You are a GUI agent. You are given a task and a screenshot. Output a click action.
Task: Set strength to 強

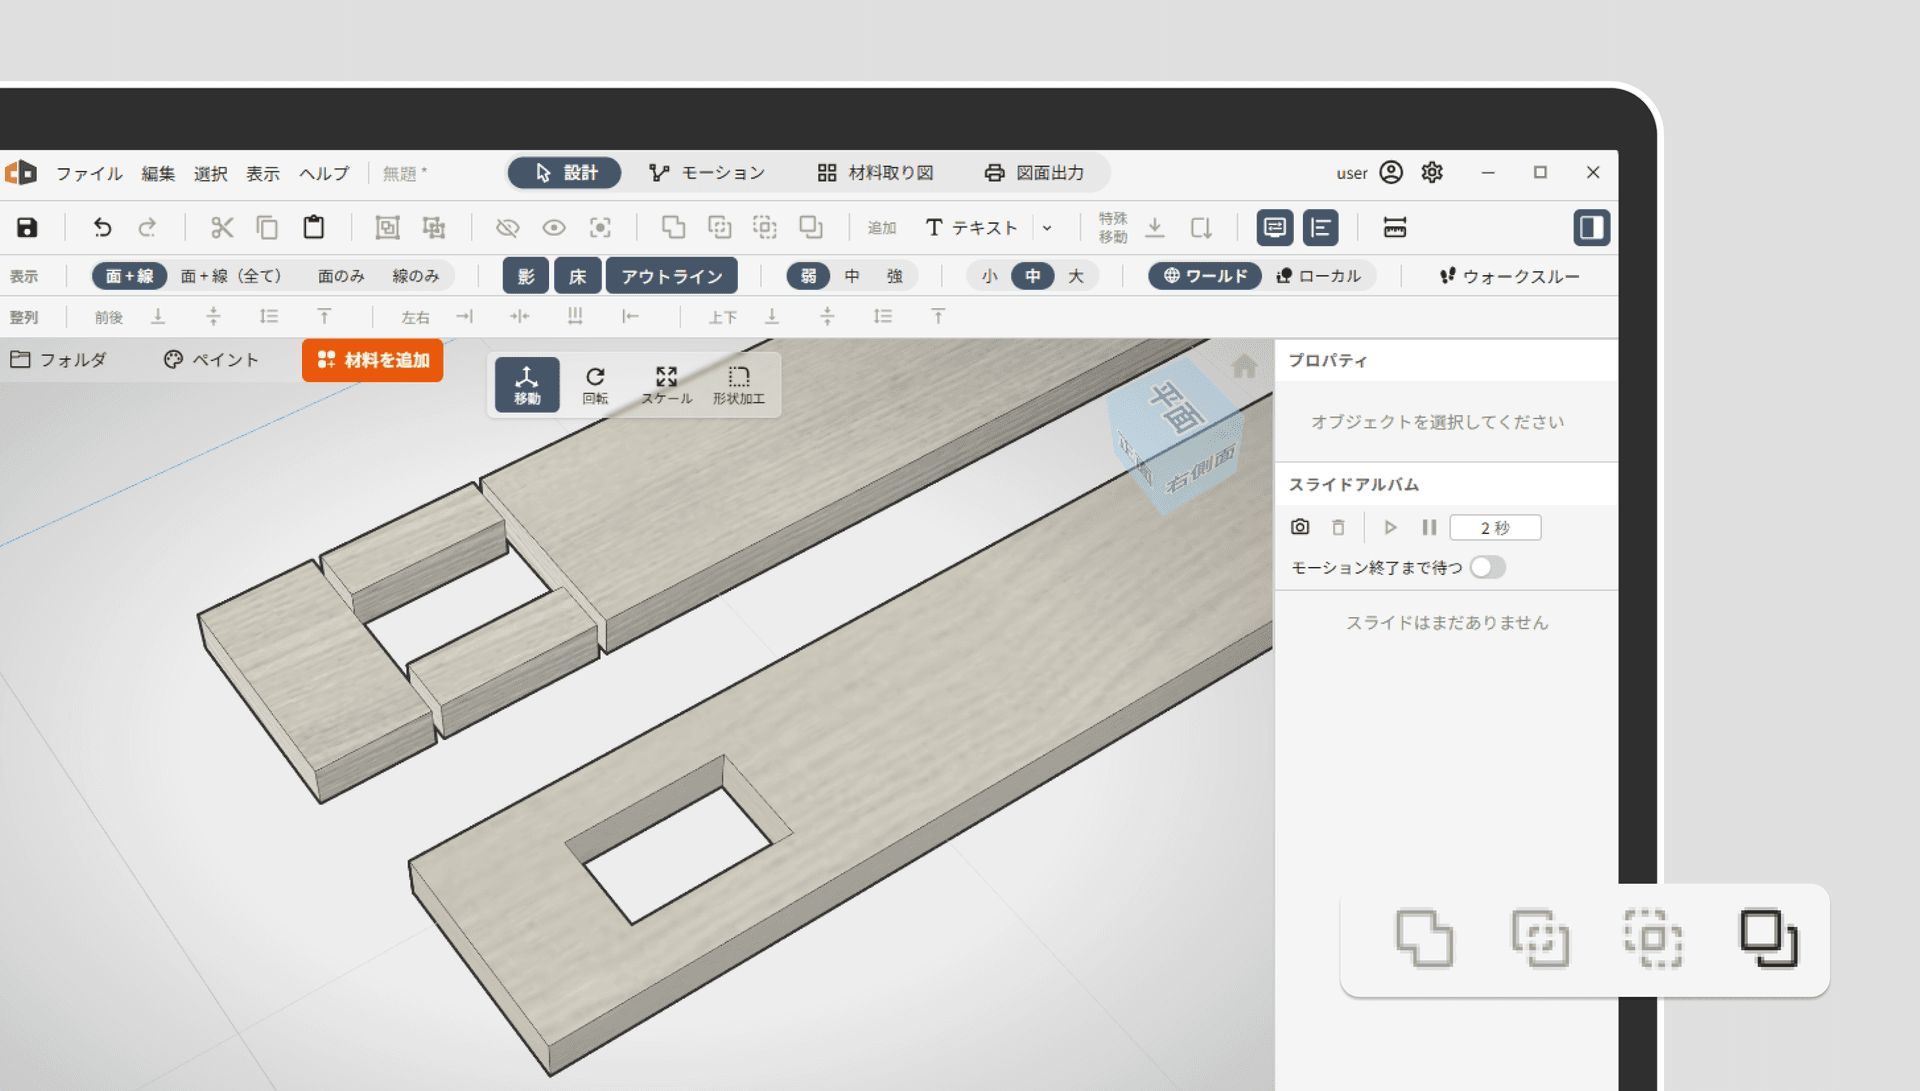point(895,276)
